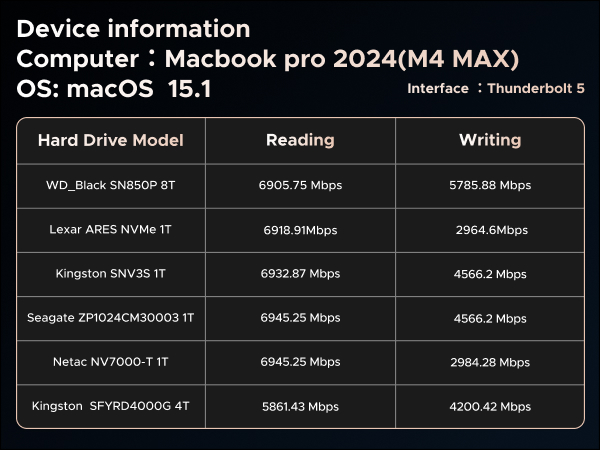This screenshot has width=600, height=450.
Task: Select the Seagate ZP1024CM30003 1T cell
Action: pyautogui.click(x=111, y=318)
